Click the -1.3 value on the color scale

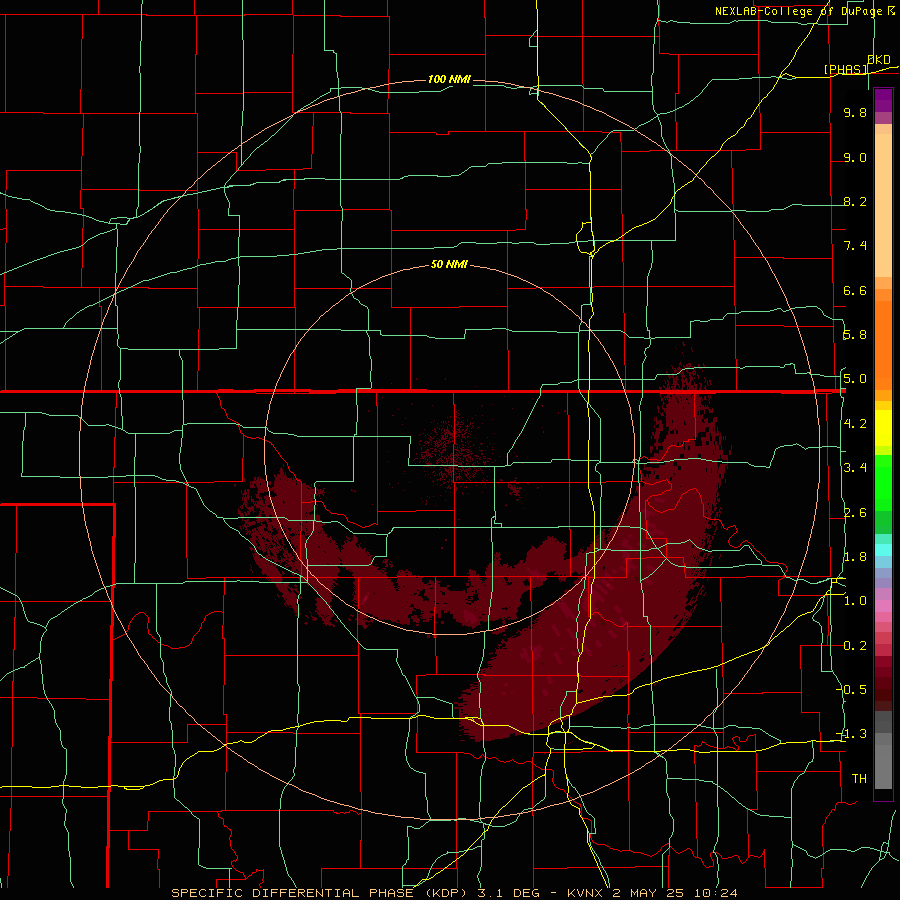853,734
